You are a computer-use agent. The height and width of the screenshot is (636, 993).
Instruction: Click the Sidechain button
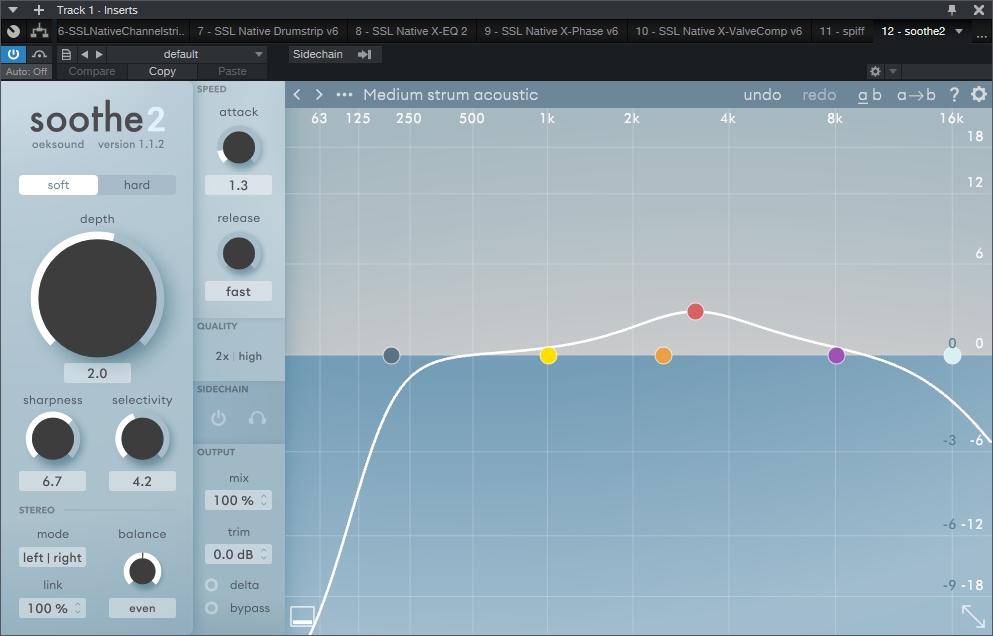tap(317, 54)
